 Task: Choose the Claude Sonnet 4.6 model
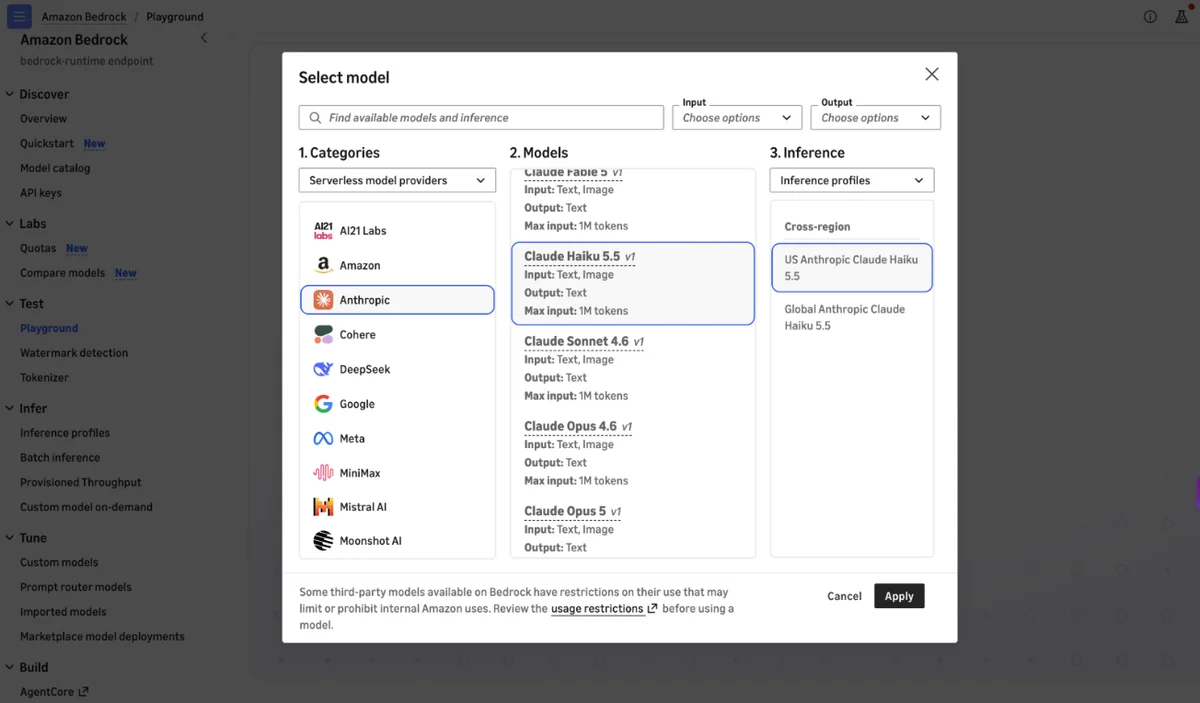click(633, 368)
